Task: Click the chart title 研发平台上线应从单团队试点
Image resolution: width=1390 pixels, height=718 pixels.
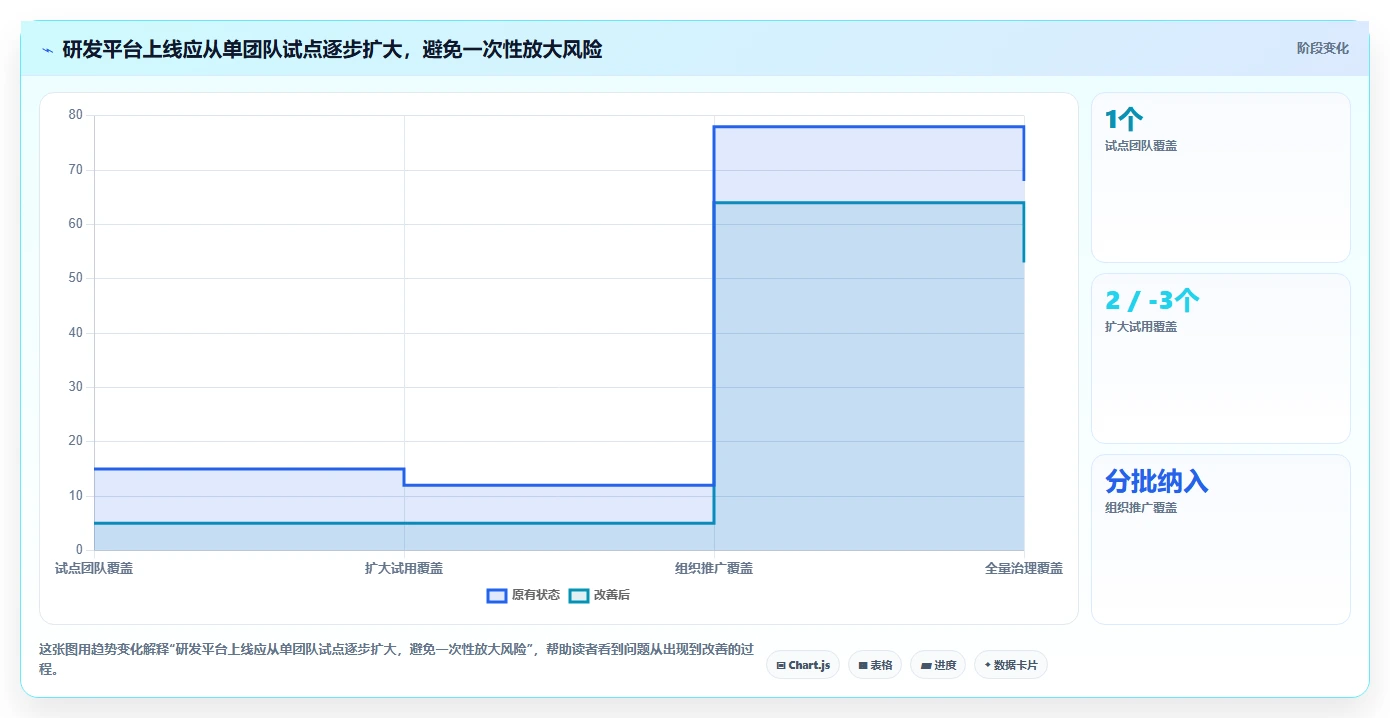Action: pos(332,49)
